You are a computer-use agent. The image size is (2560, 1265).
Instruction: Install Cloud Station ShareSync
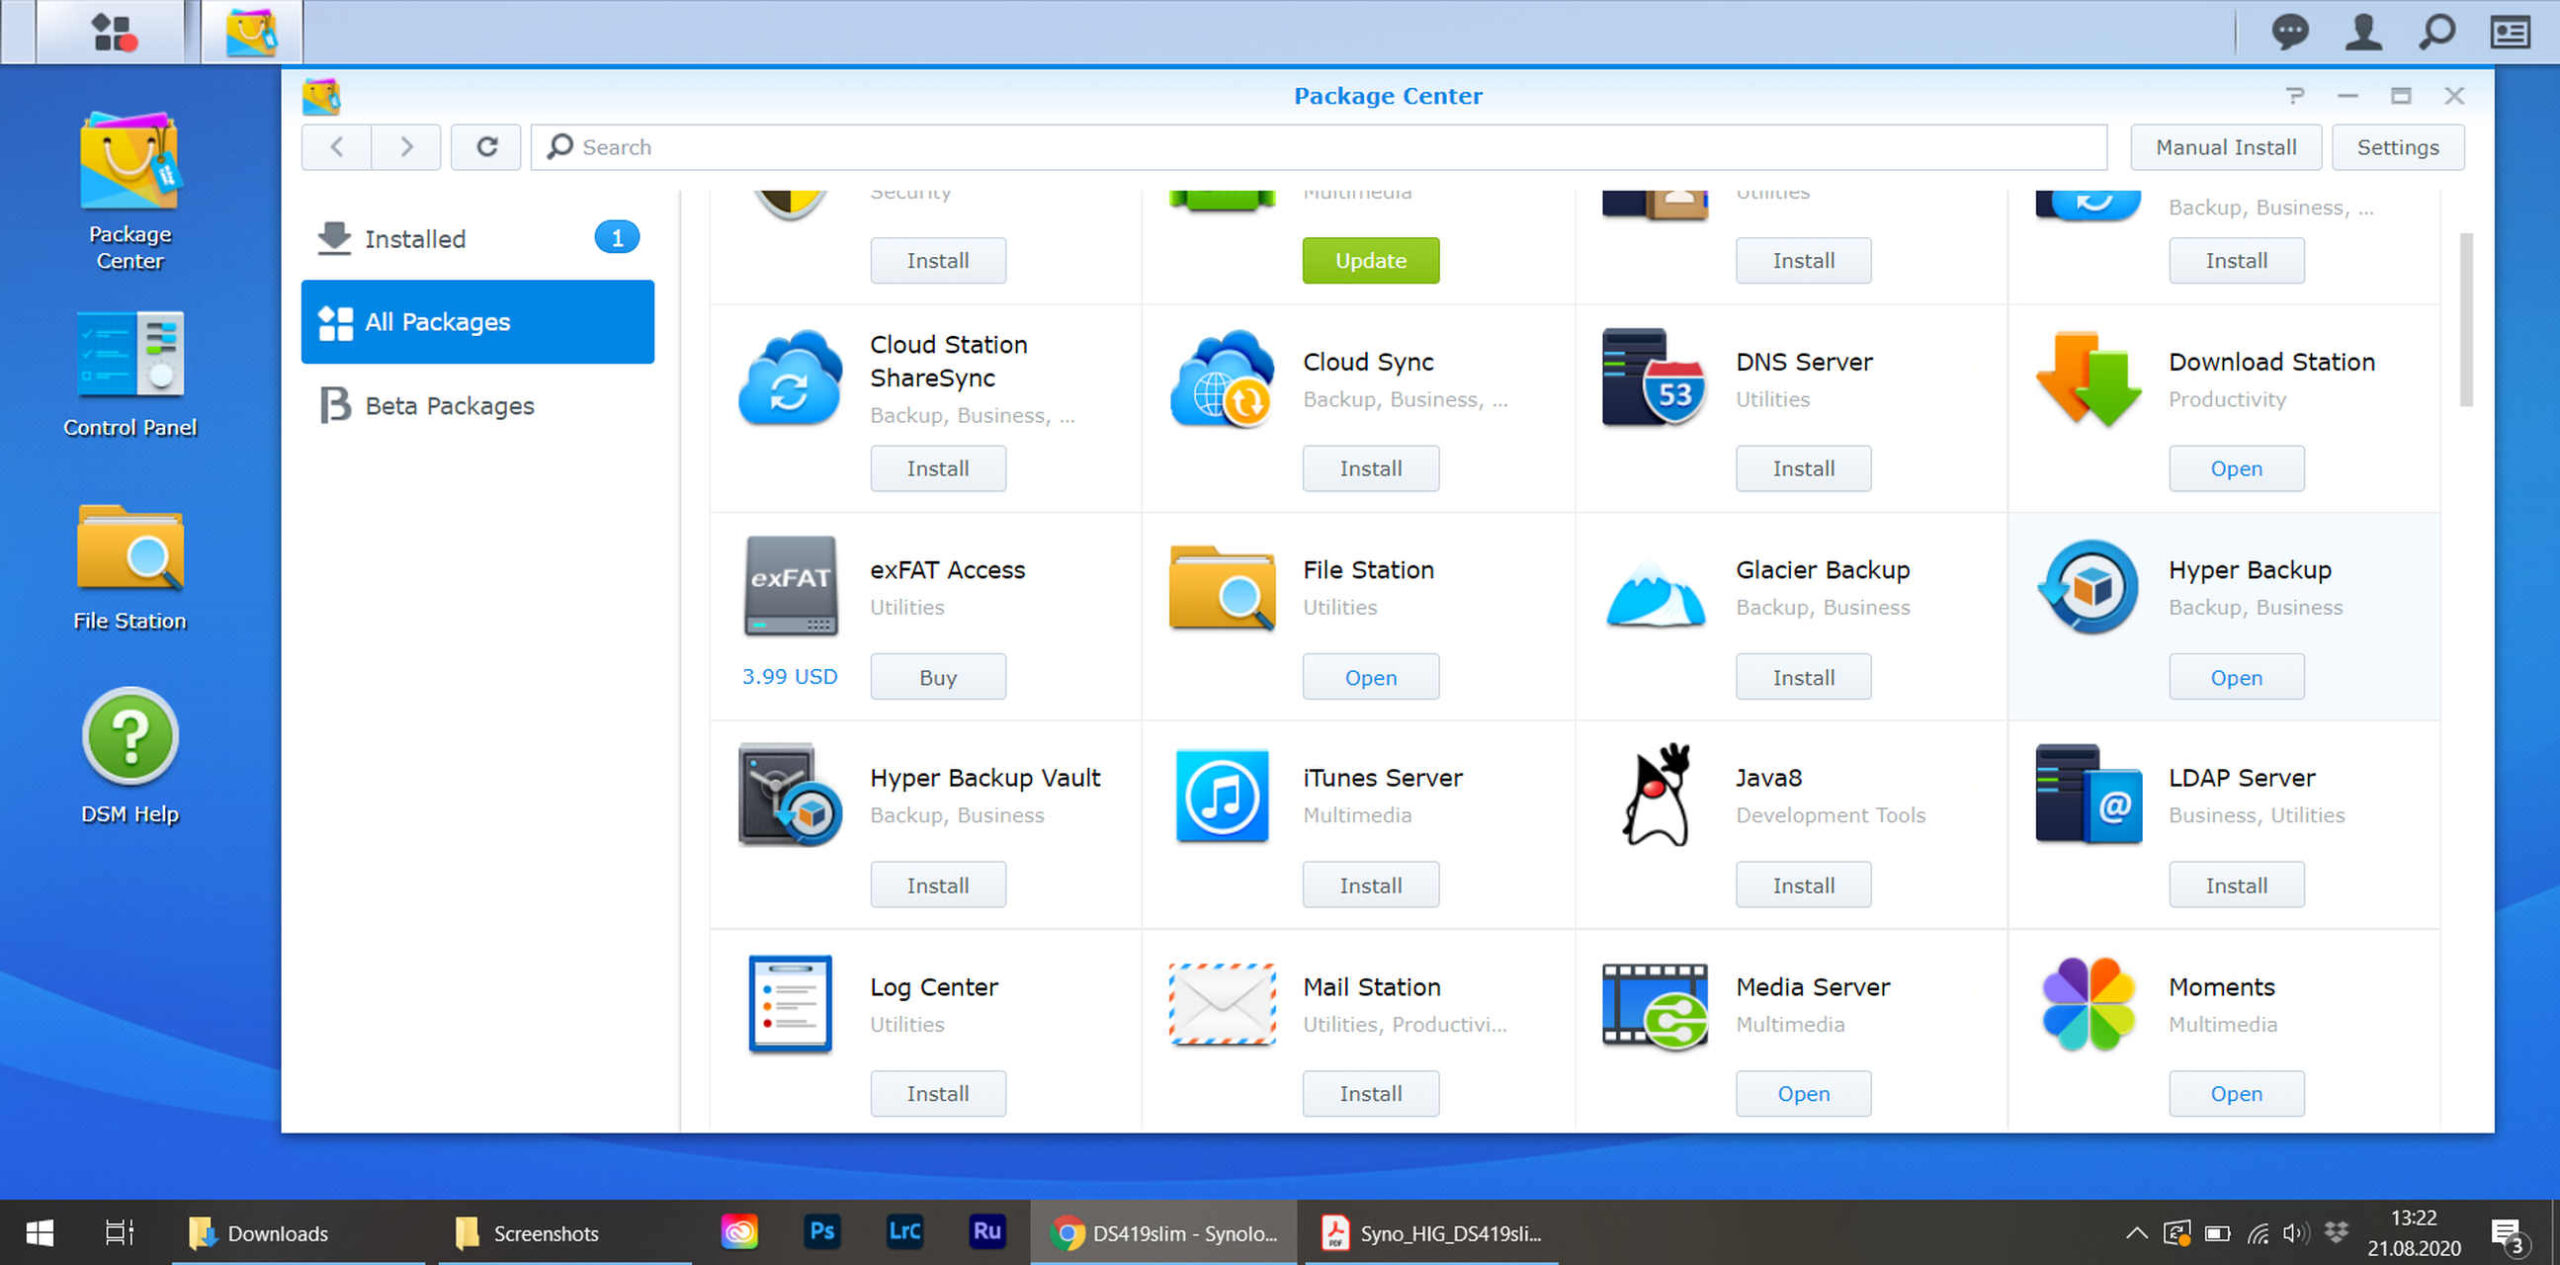tap(937, 468)
